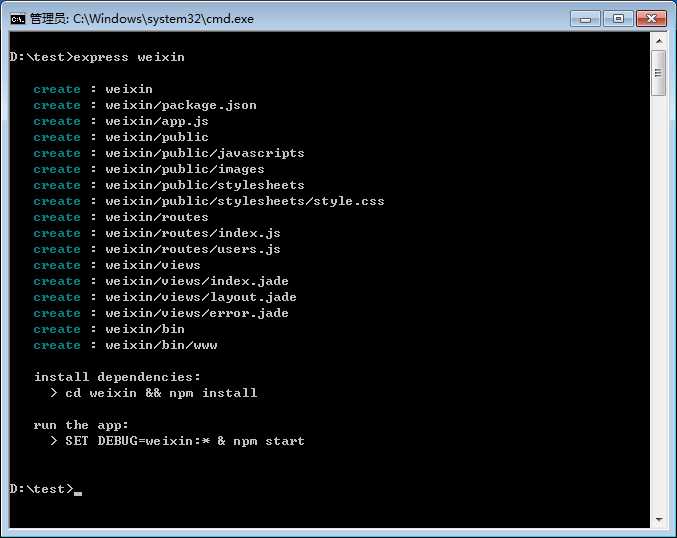Click the scrollbar down arrow
This screenshot has width=677, height=538.
(x=659, y=519)
